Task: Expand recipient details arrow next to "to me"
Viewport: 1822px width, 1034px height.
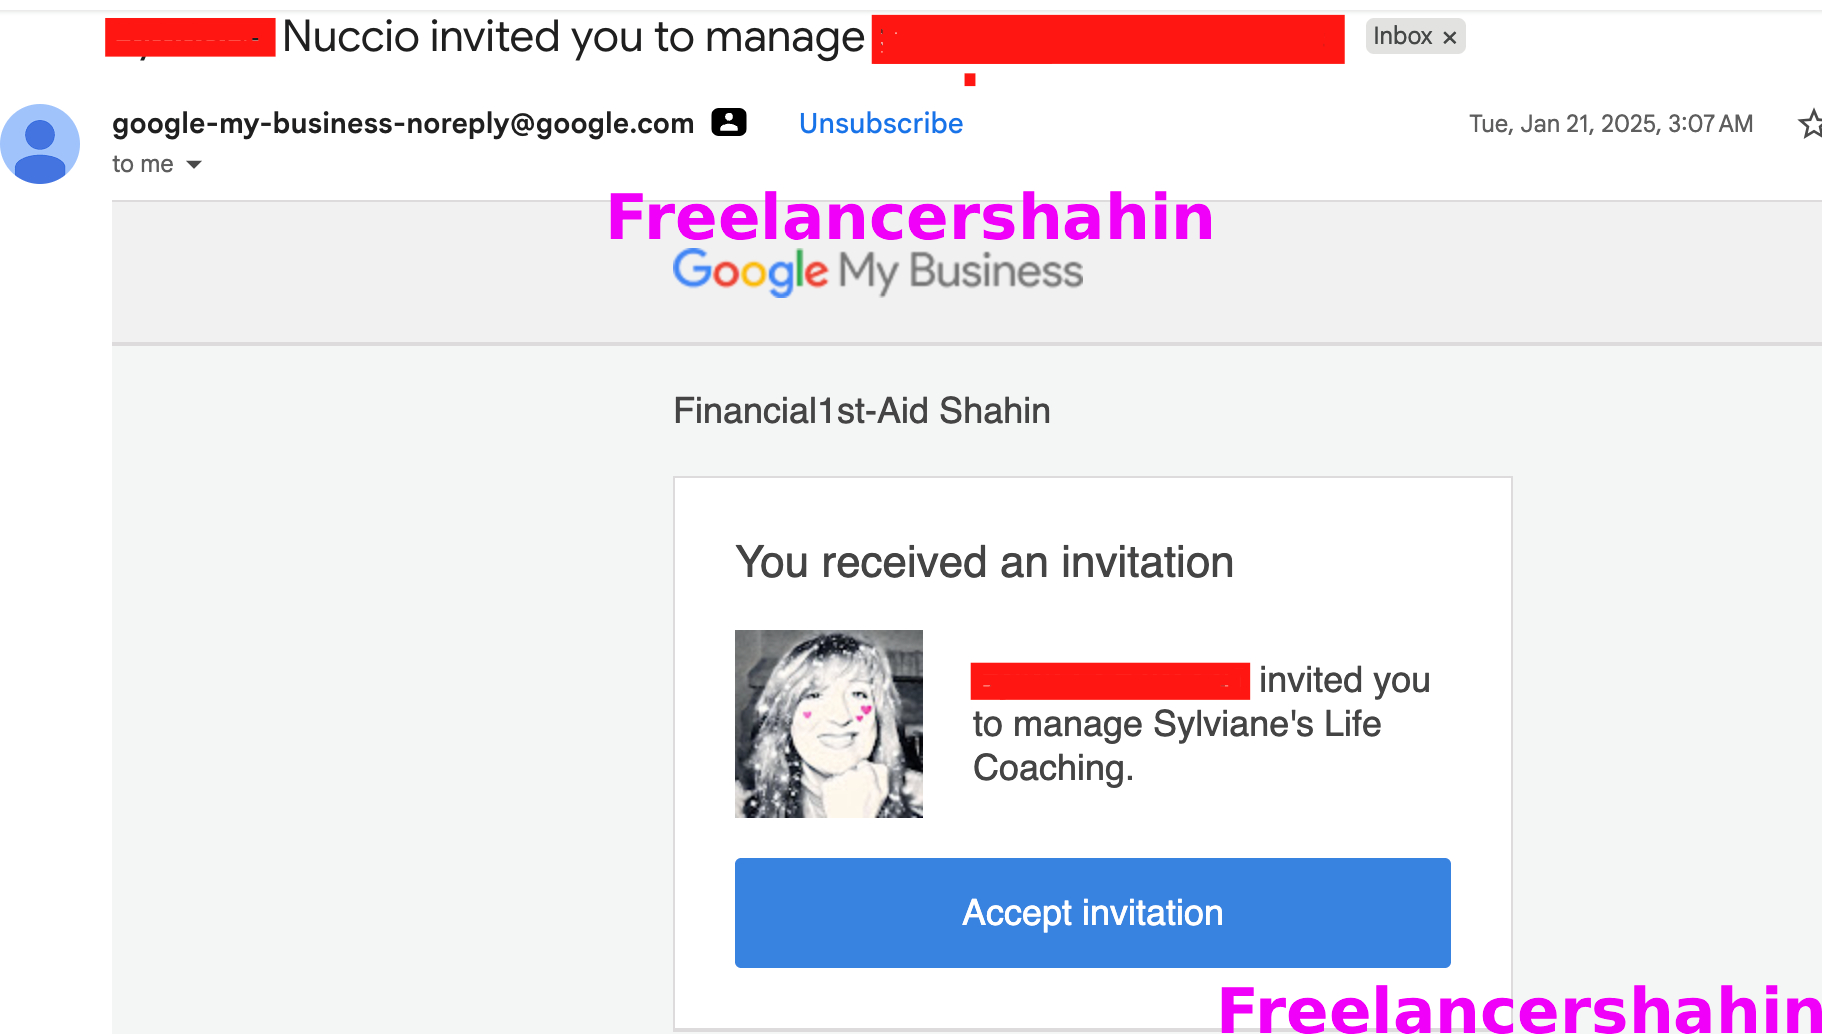Action: tap(194, 164)
